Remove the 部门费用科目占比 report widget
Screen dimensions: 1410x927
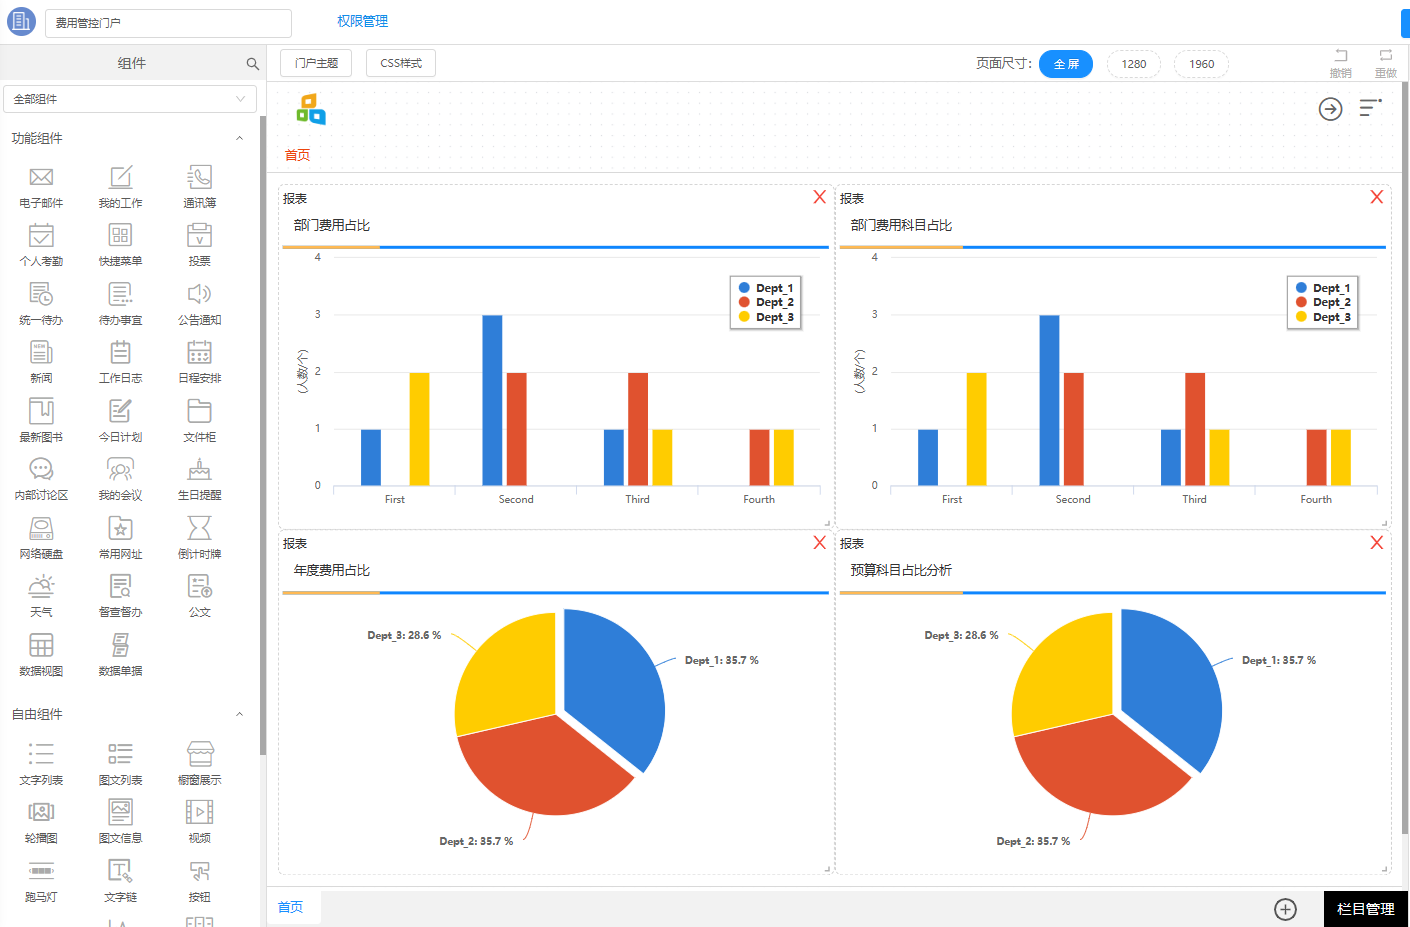tap(1377, 197)
